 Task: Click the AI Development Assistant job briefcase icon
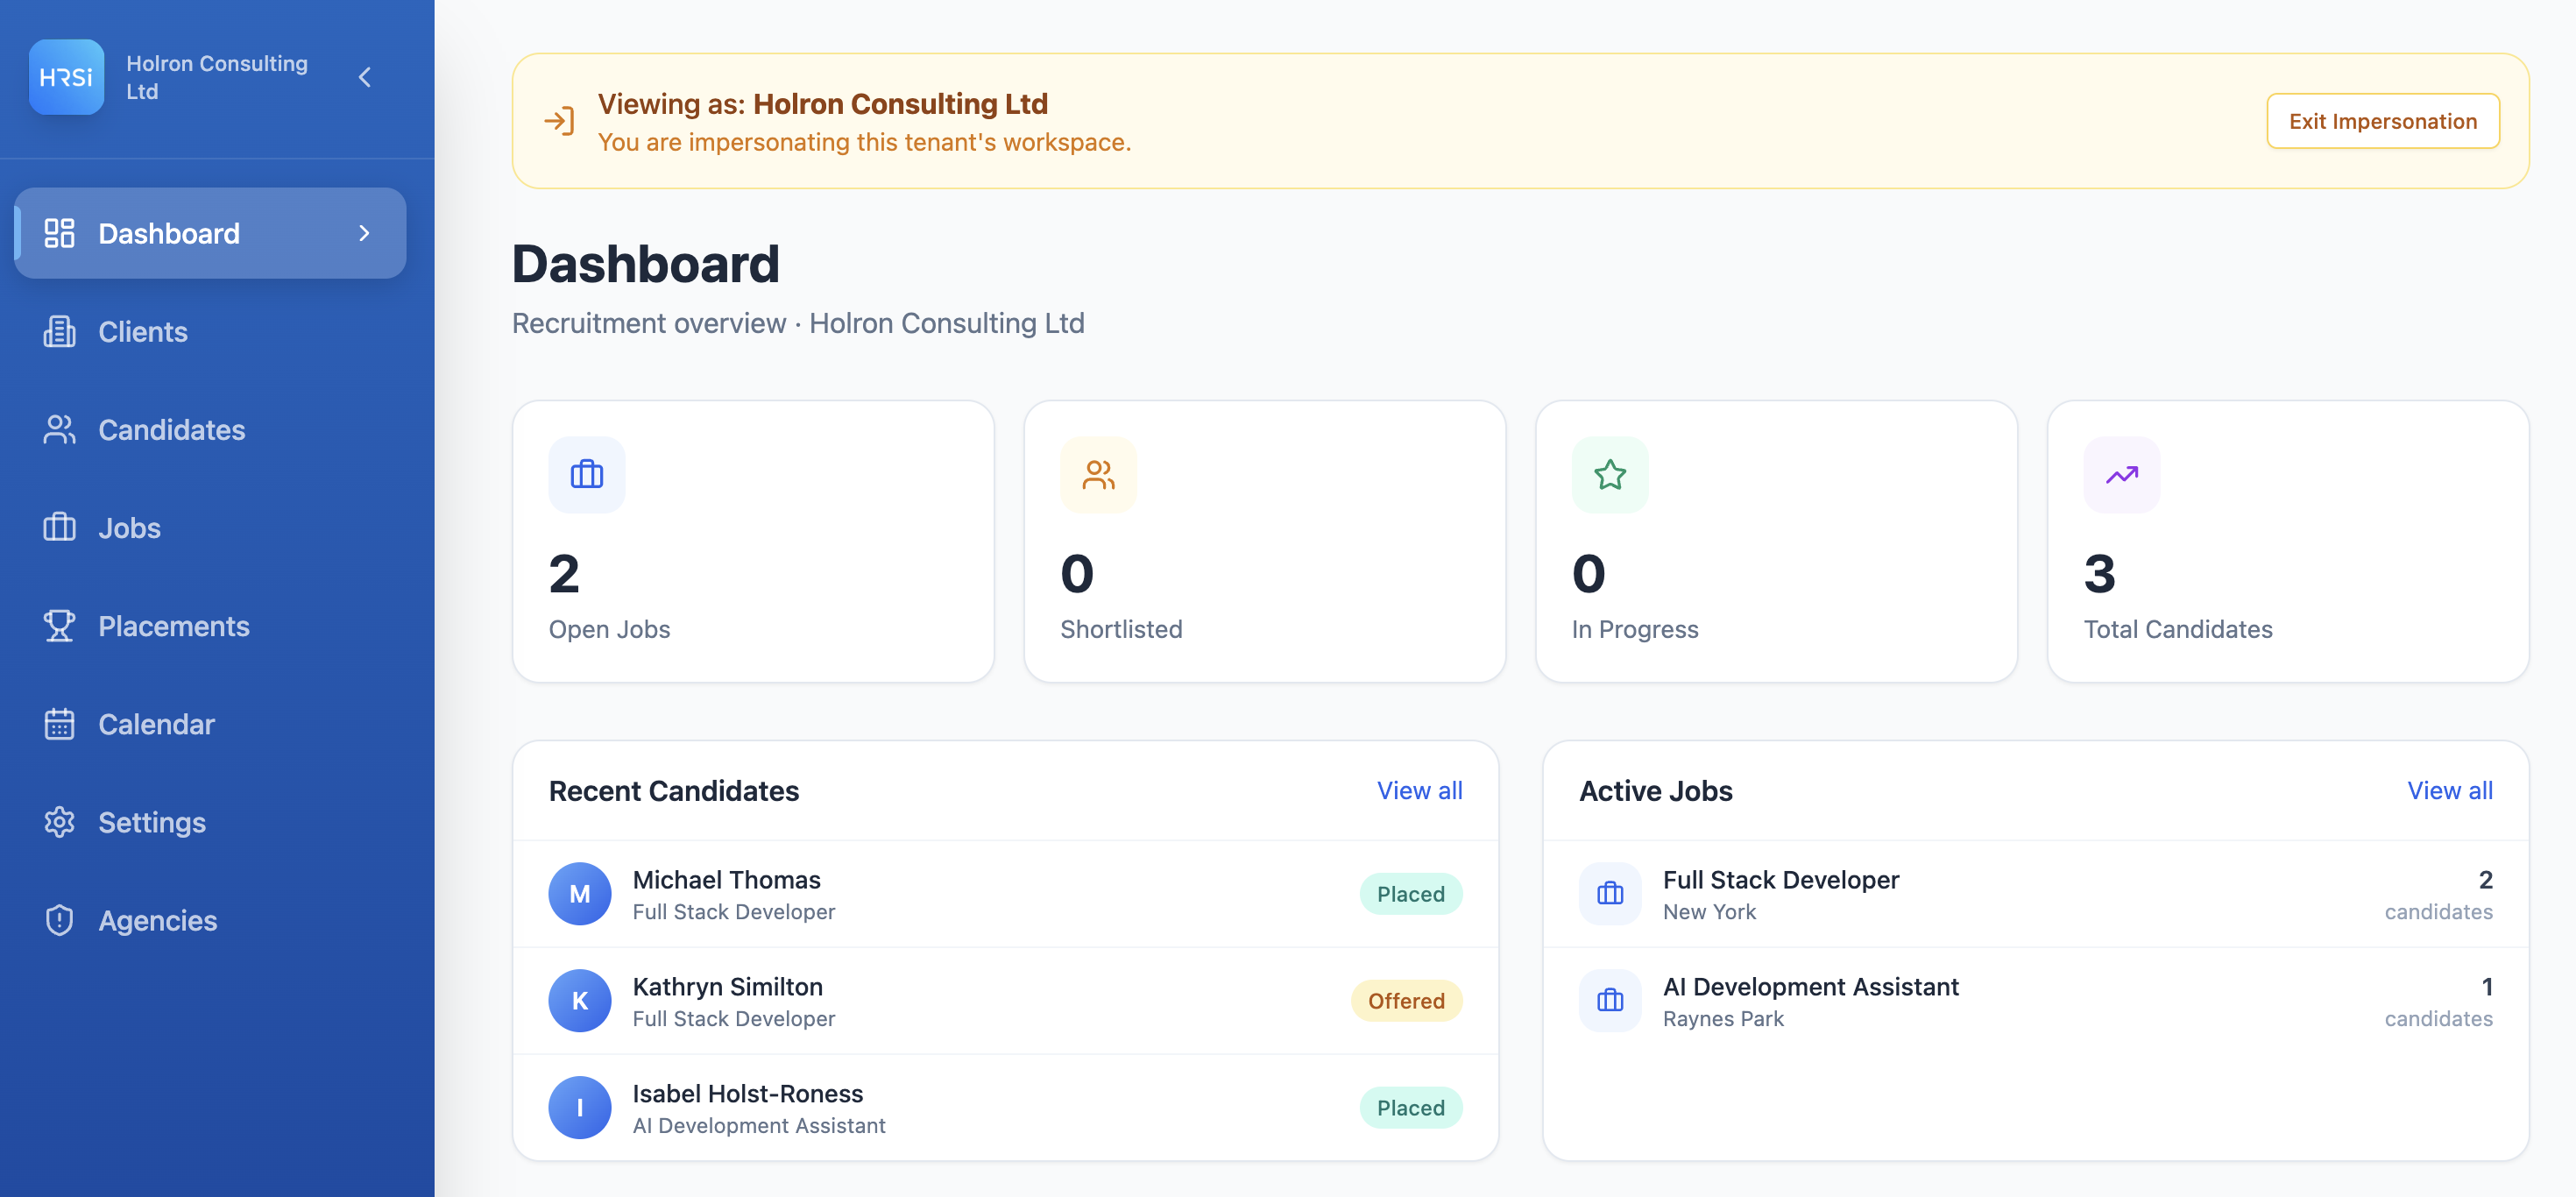click(x=1610, y=1000)
